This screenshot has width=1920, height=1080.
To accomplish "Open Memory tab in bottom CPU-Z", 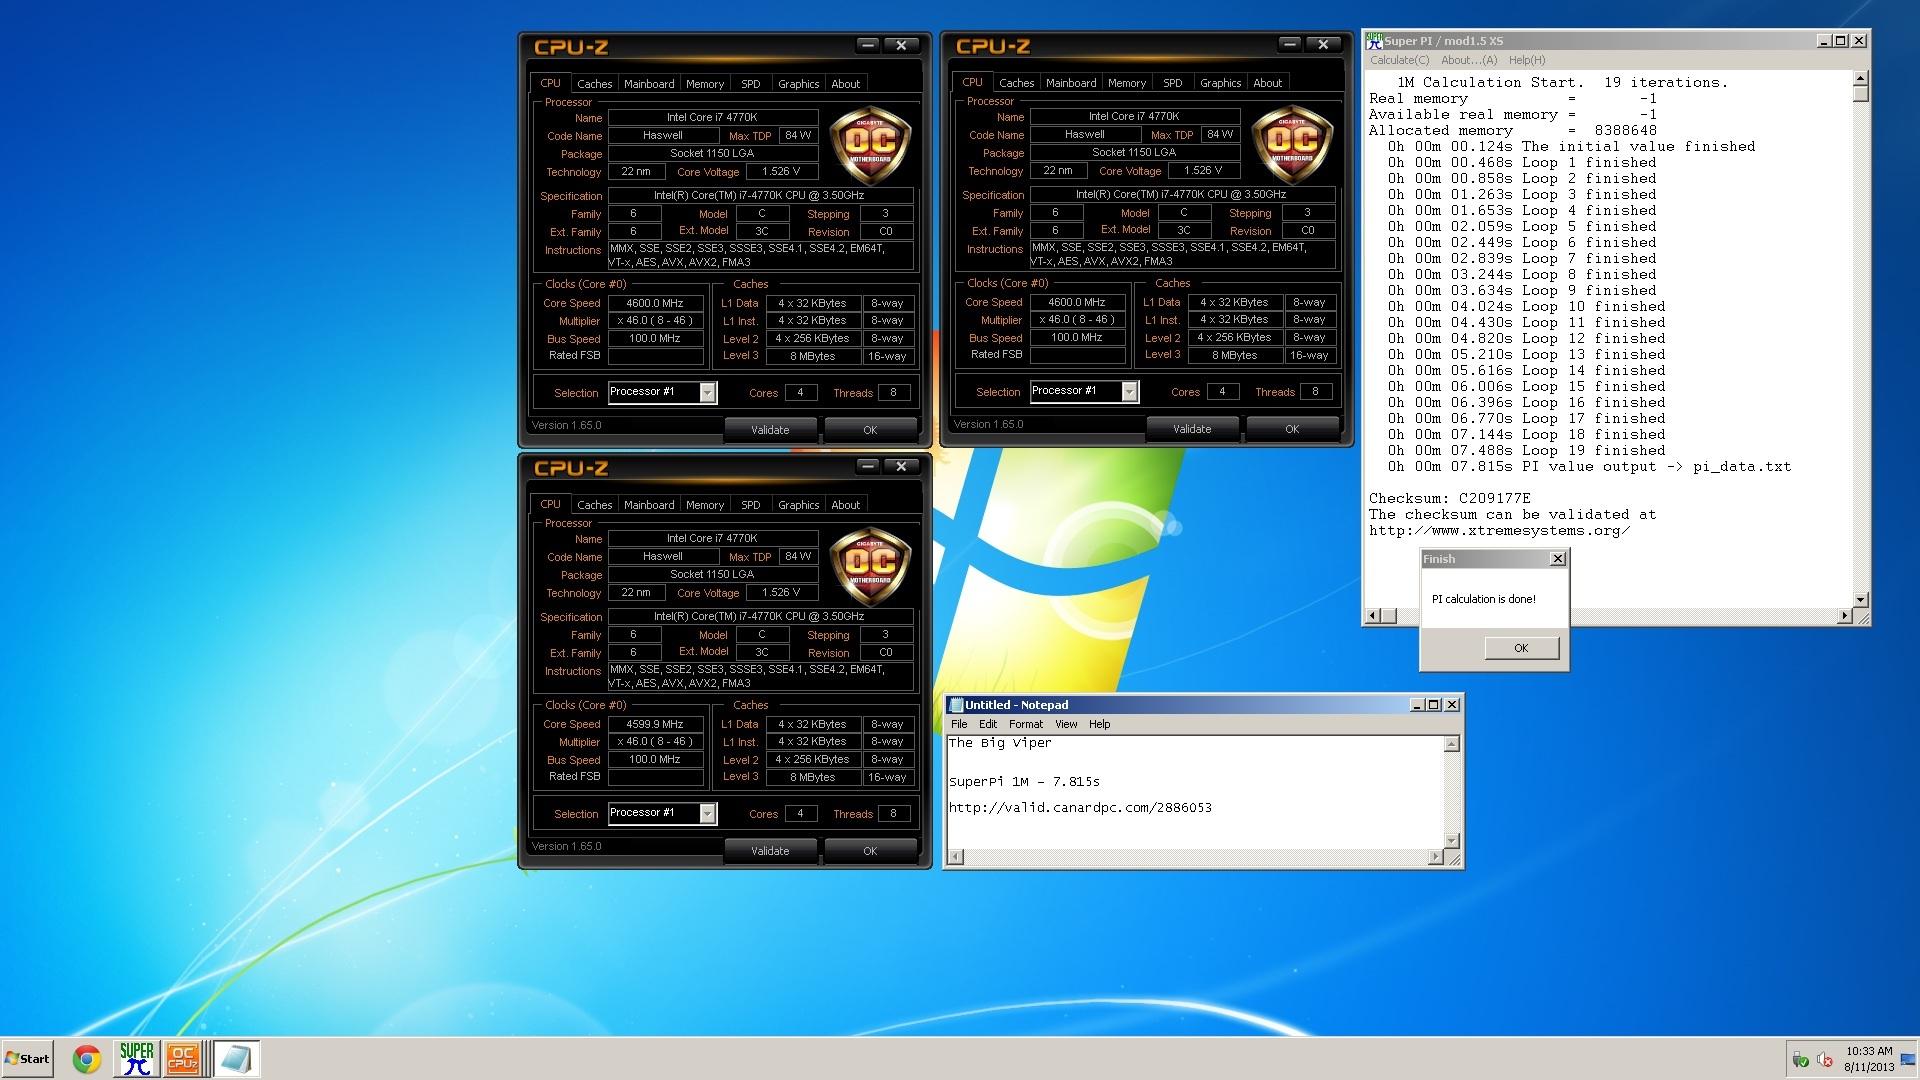I will [705, 505].
